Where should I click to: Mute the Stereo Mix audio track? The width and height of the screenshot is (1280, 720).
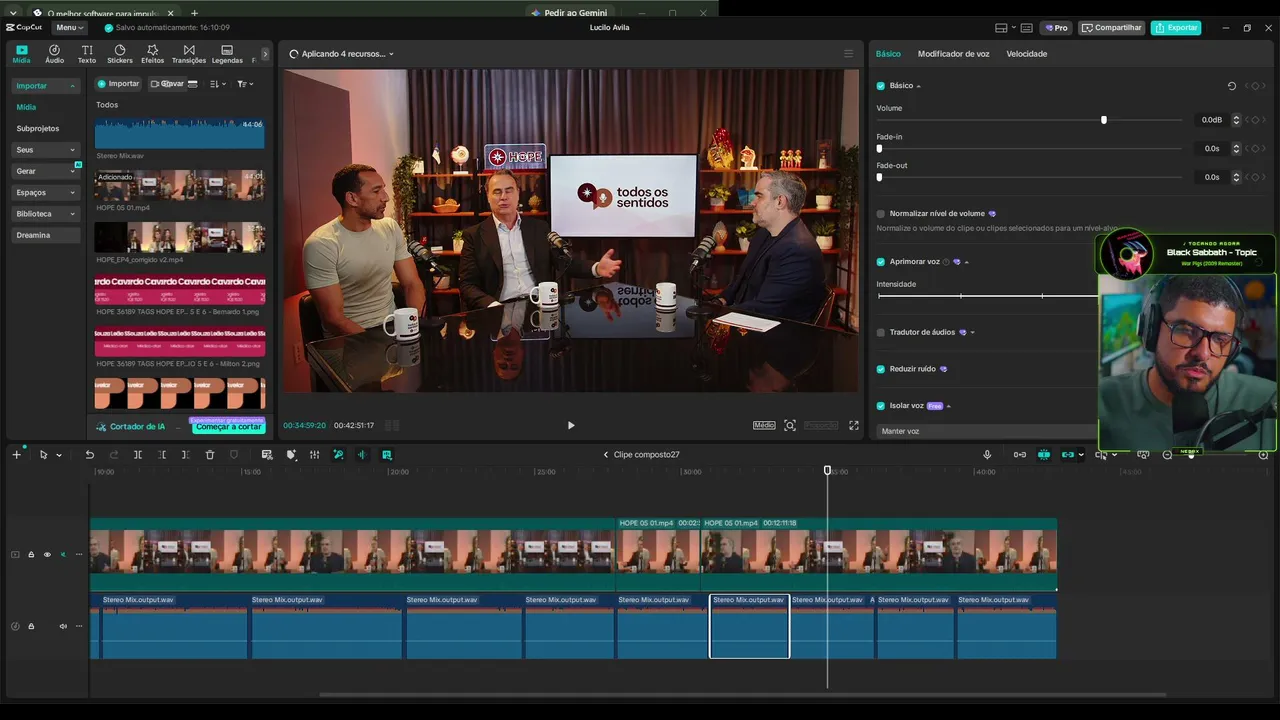[63, 626]
